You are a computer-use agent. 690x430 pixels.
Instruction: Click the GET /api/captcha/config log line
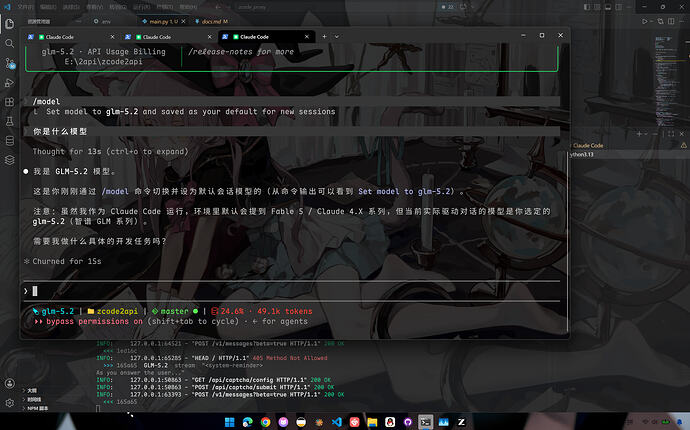point(214,380)
